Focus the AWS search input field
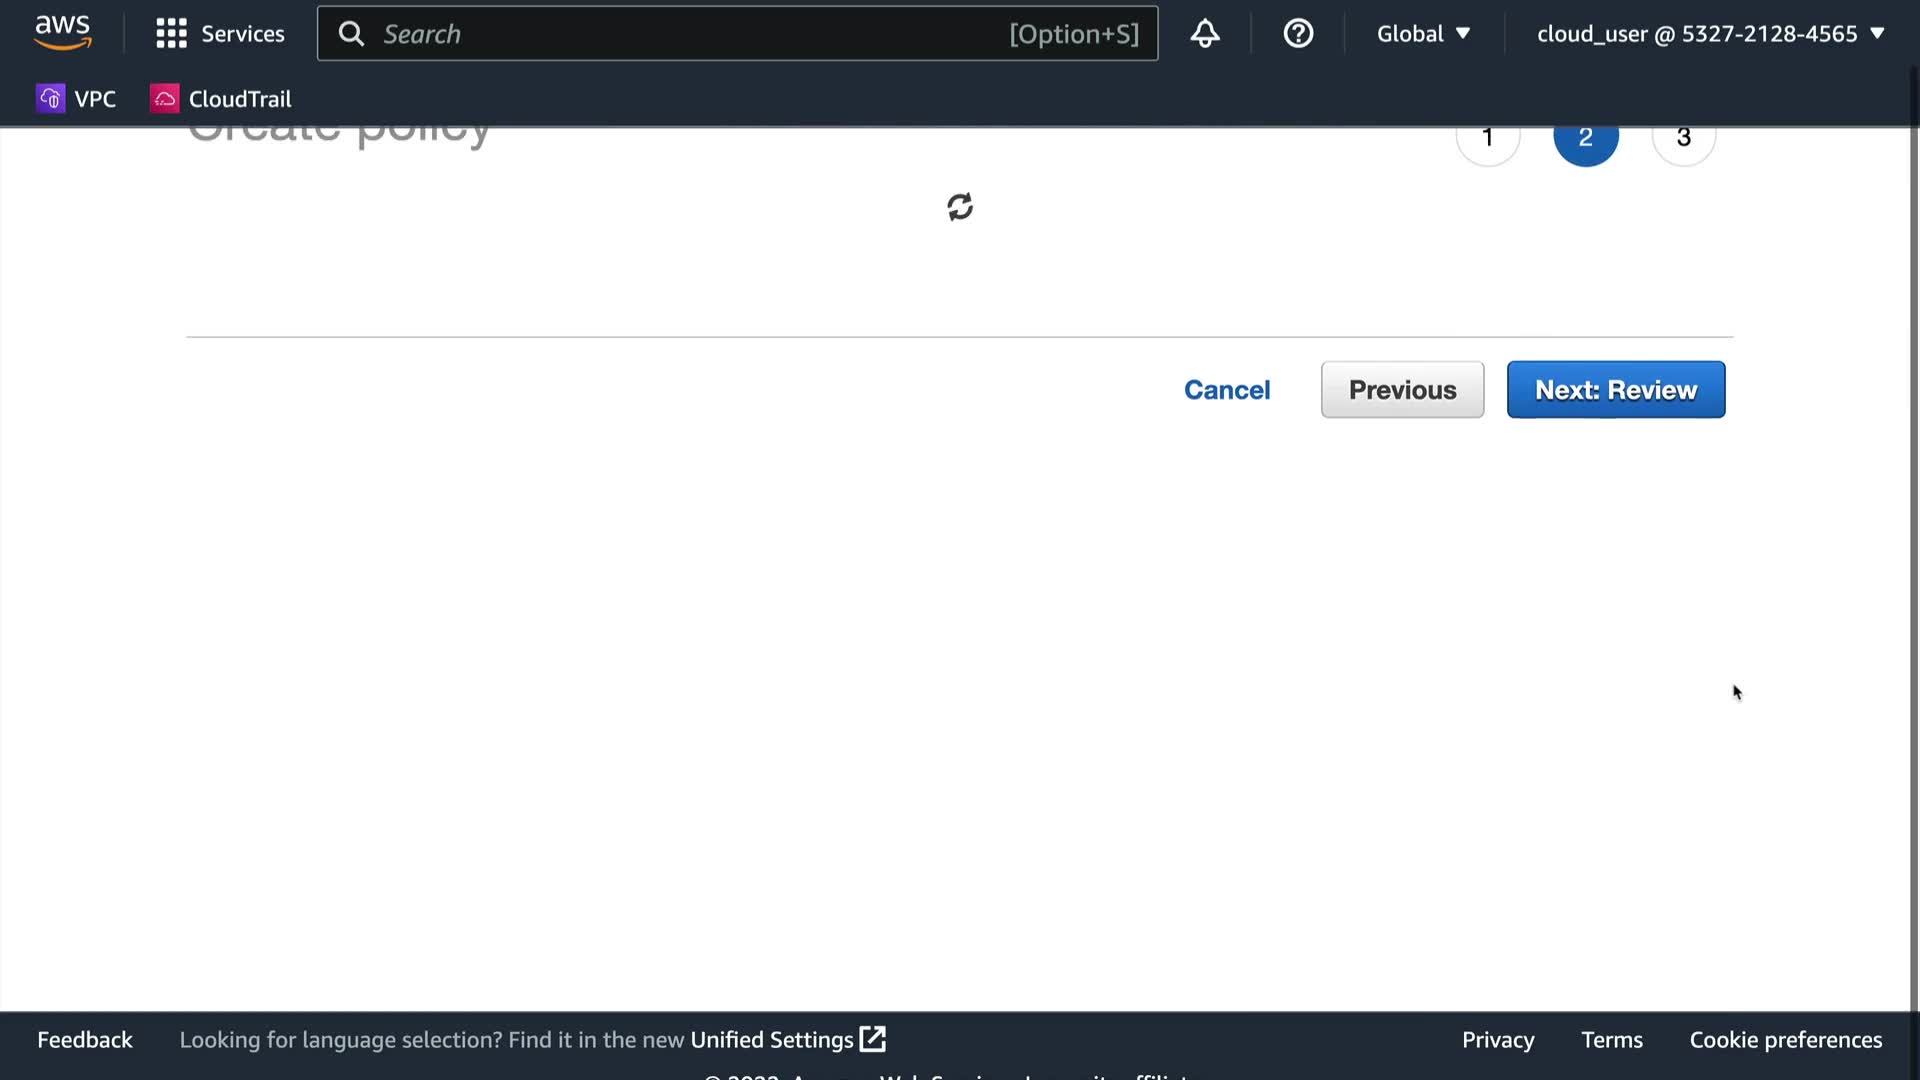This screenshot has width=1920, height=1080. coord(690,34)
